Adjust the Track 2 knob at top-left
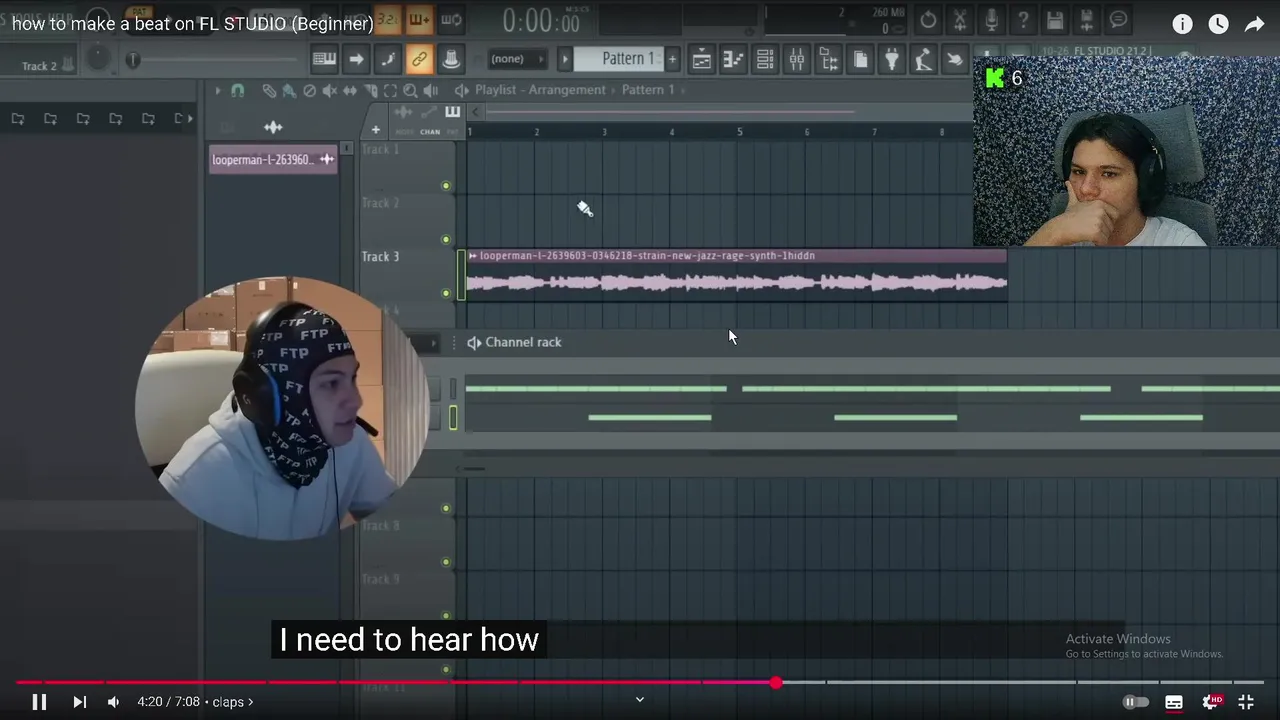This screenshot has width=1280, height=720. pos(97,59)
